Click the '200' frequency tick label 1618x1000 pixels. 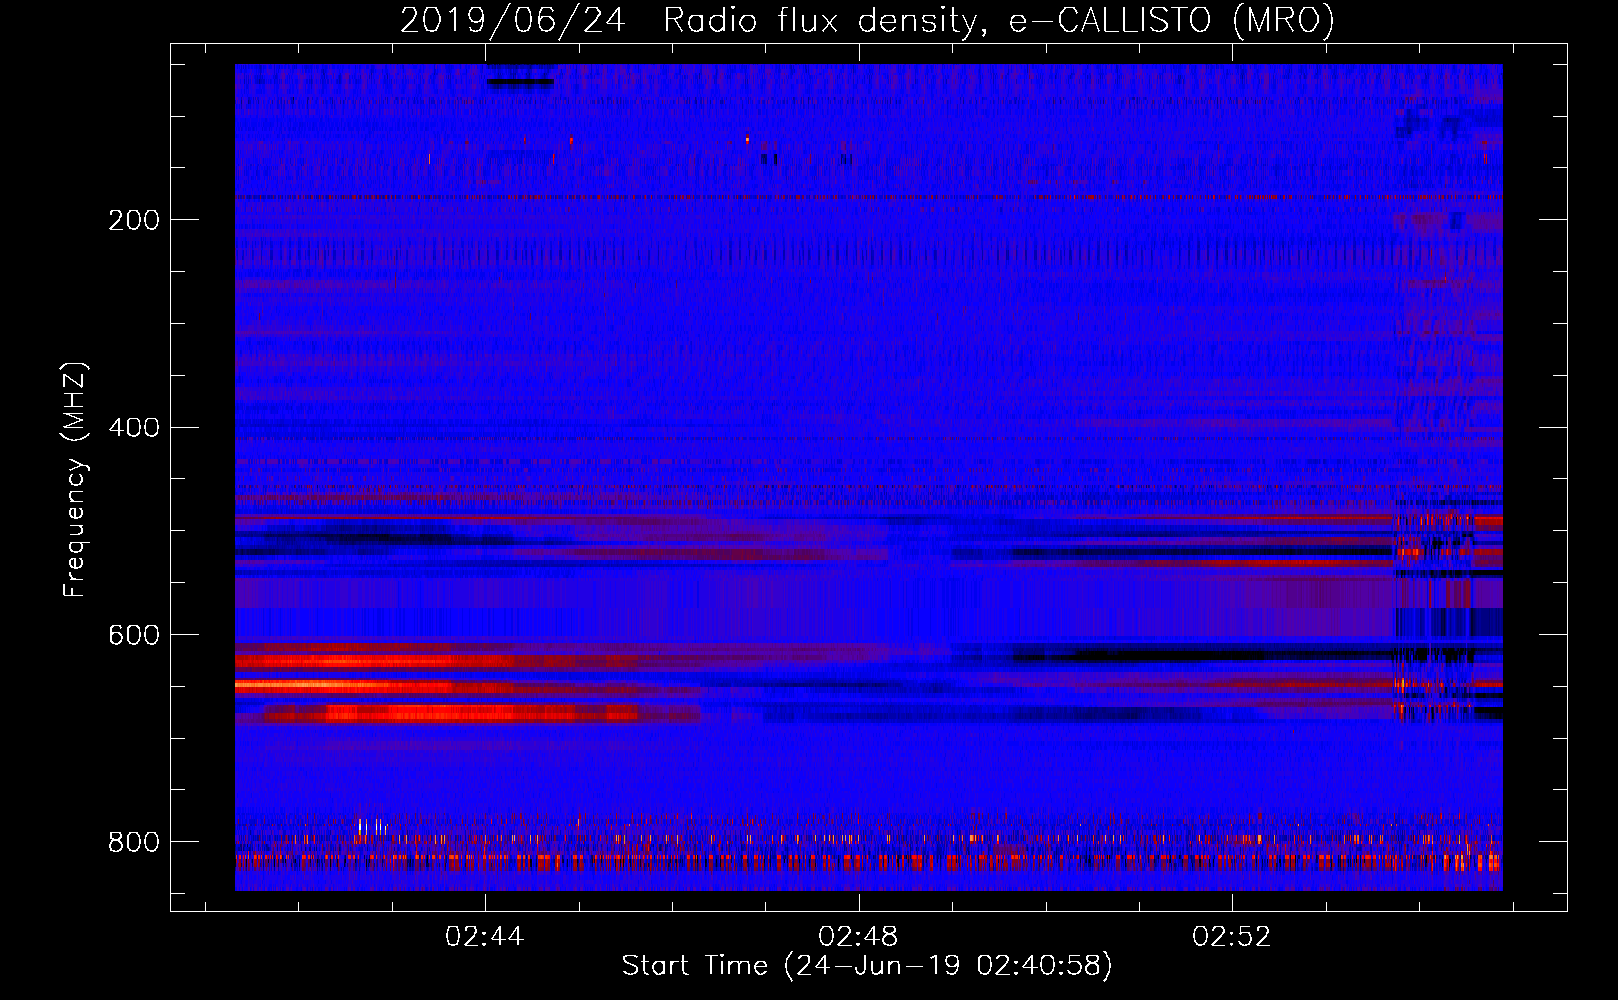pyautogui.click(x=133, y=220)
